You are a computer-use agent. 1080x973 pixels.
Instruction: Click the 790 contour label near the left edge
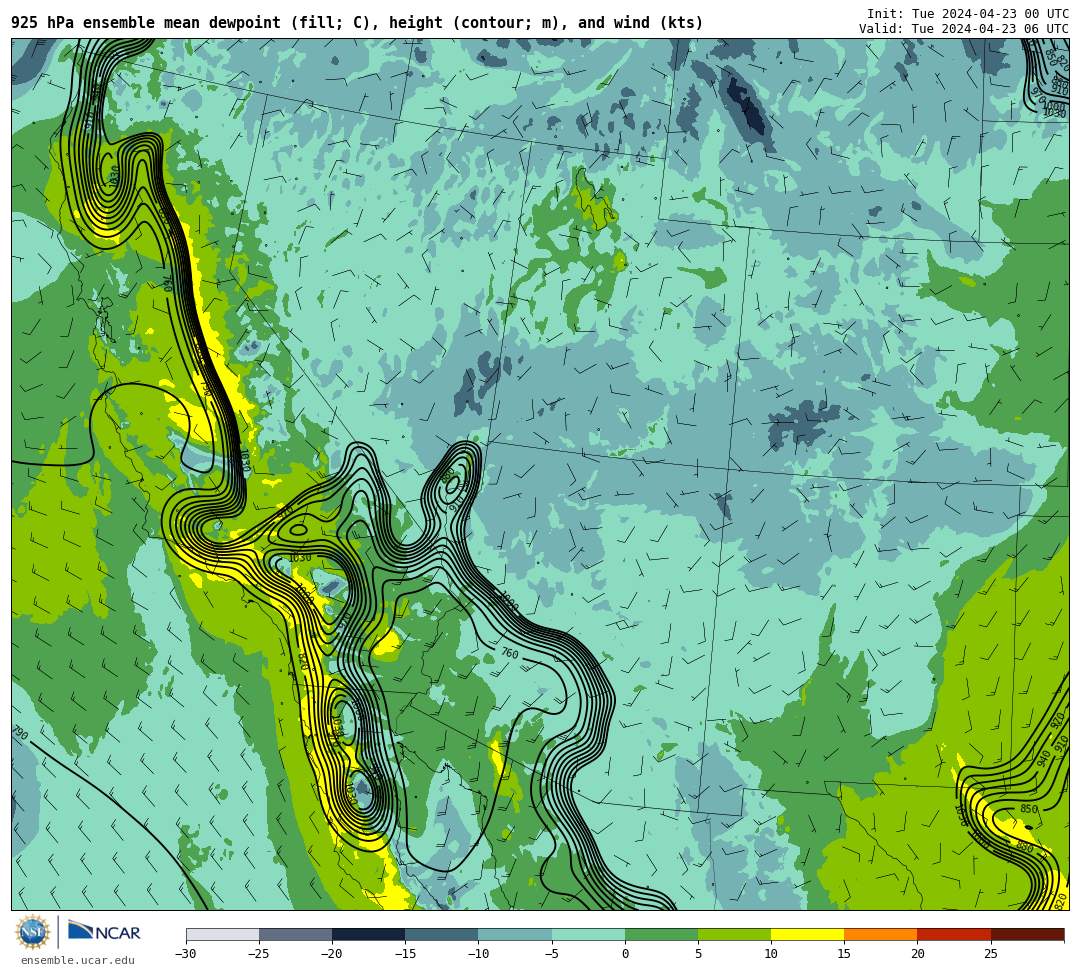pyautogui.click(x=20, y=733)
